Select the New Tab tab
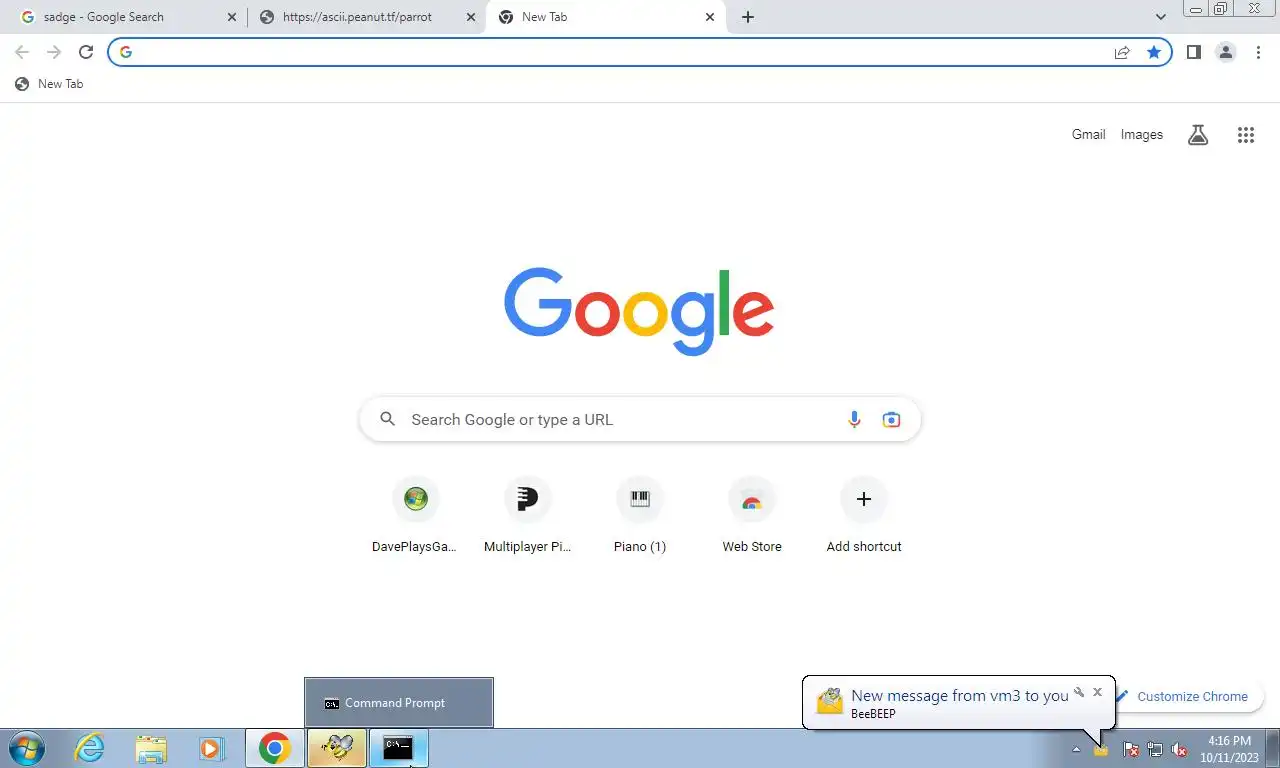Screen dimensions: 1280x768 click(x=605, y=17)
